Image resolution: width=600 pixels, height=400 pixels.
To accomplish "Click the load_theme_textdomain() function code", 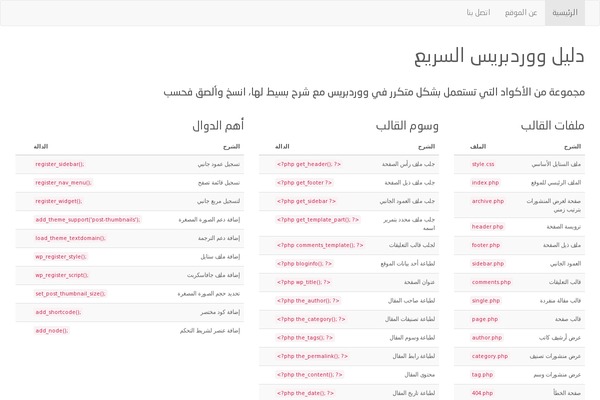I will tap(70, 238).
